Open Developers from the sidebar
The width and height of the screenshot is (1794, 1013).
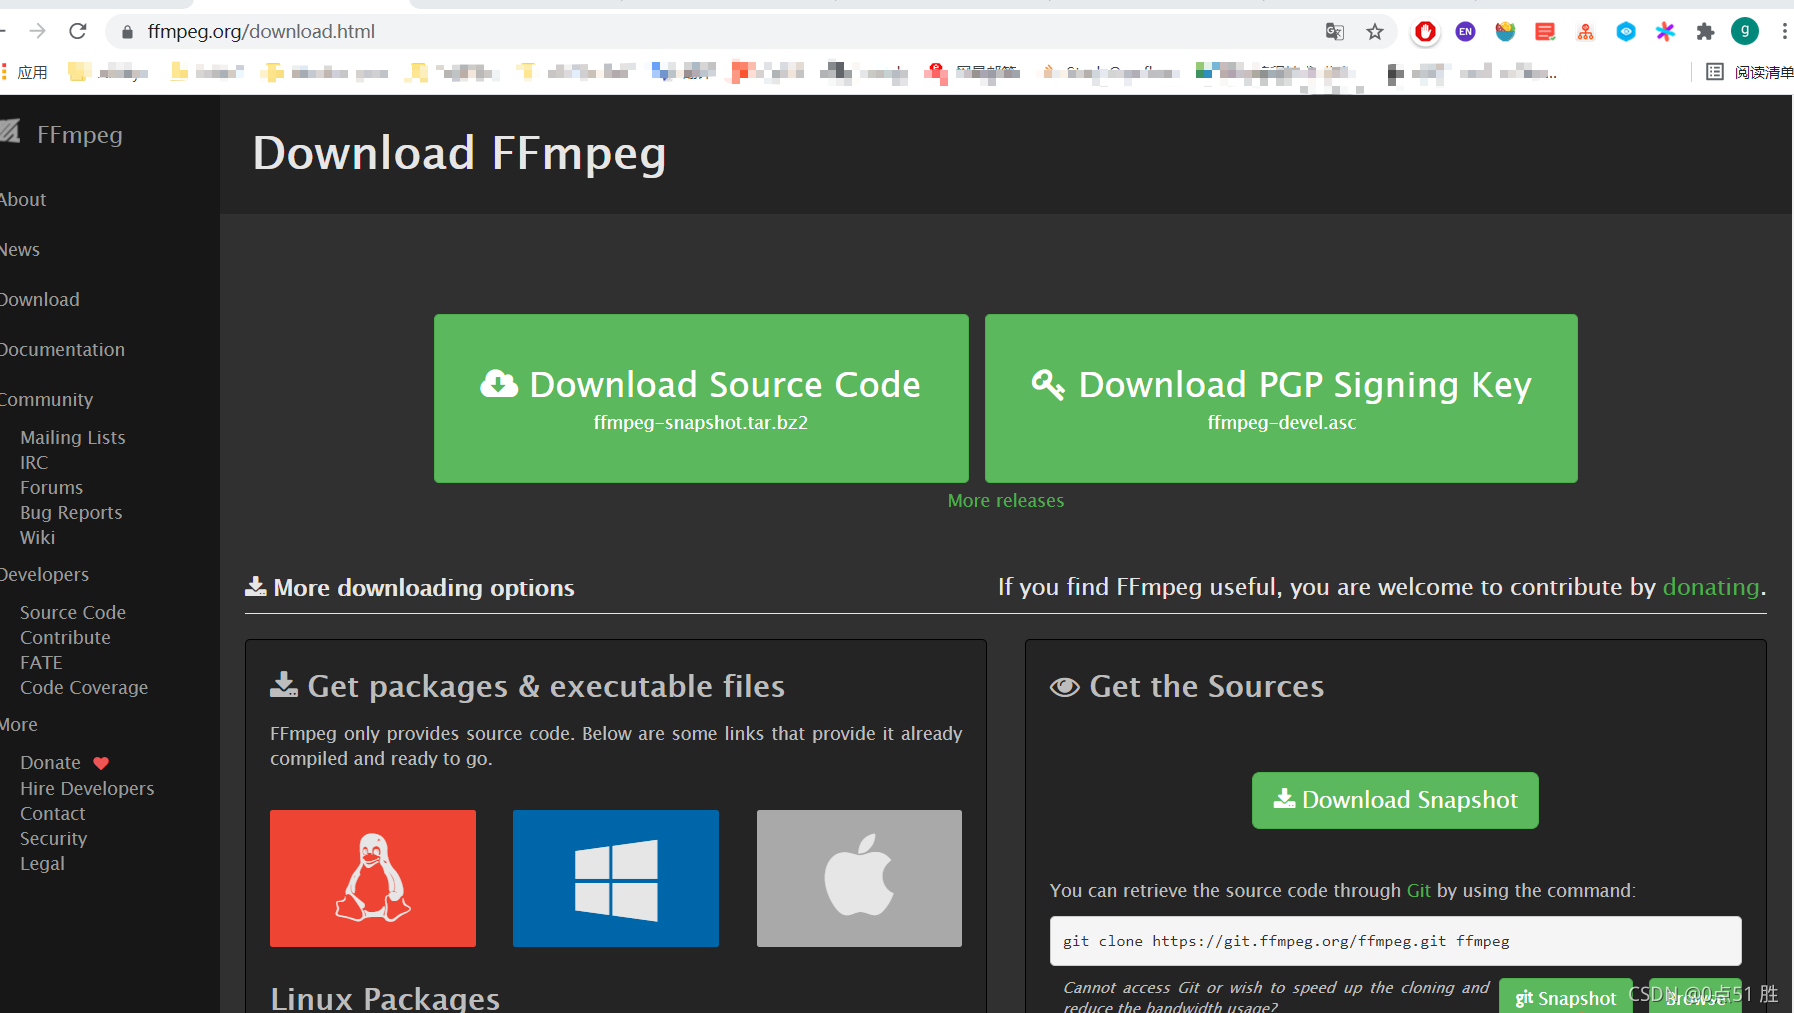(44, 574)
